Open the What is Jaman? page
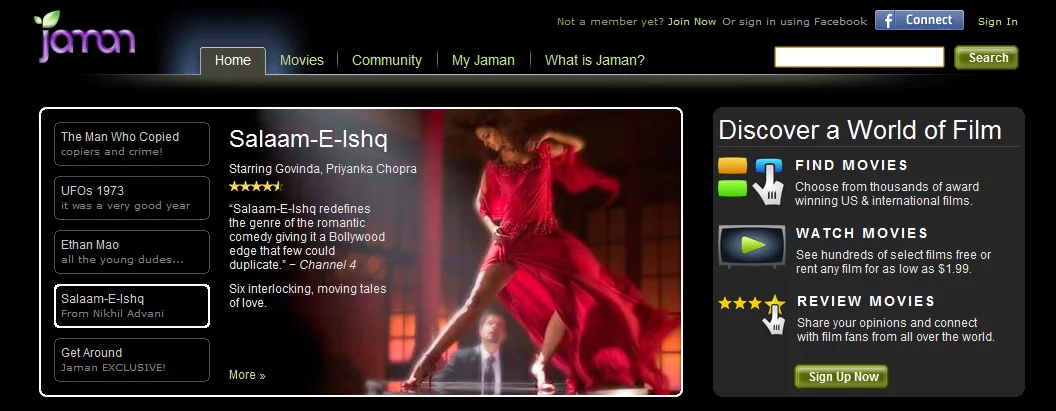This screenshot has height=411, width=1056. pos(594,60)
